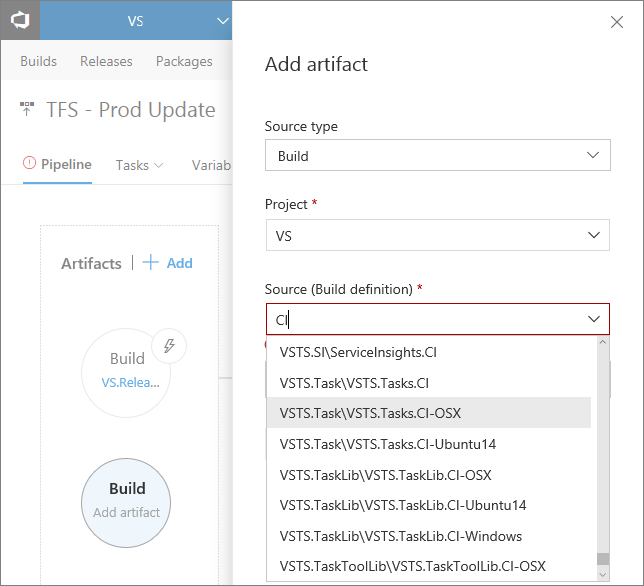Click the Artifacts heading
Image resolution: width=644 pixels, height=586 pixels.
click(x=91, y=263)
